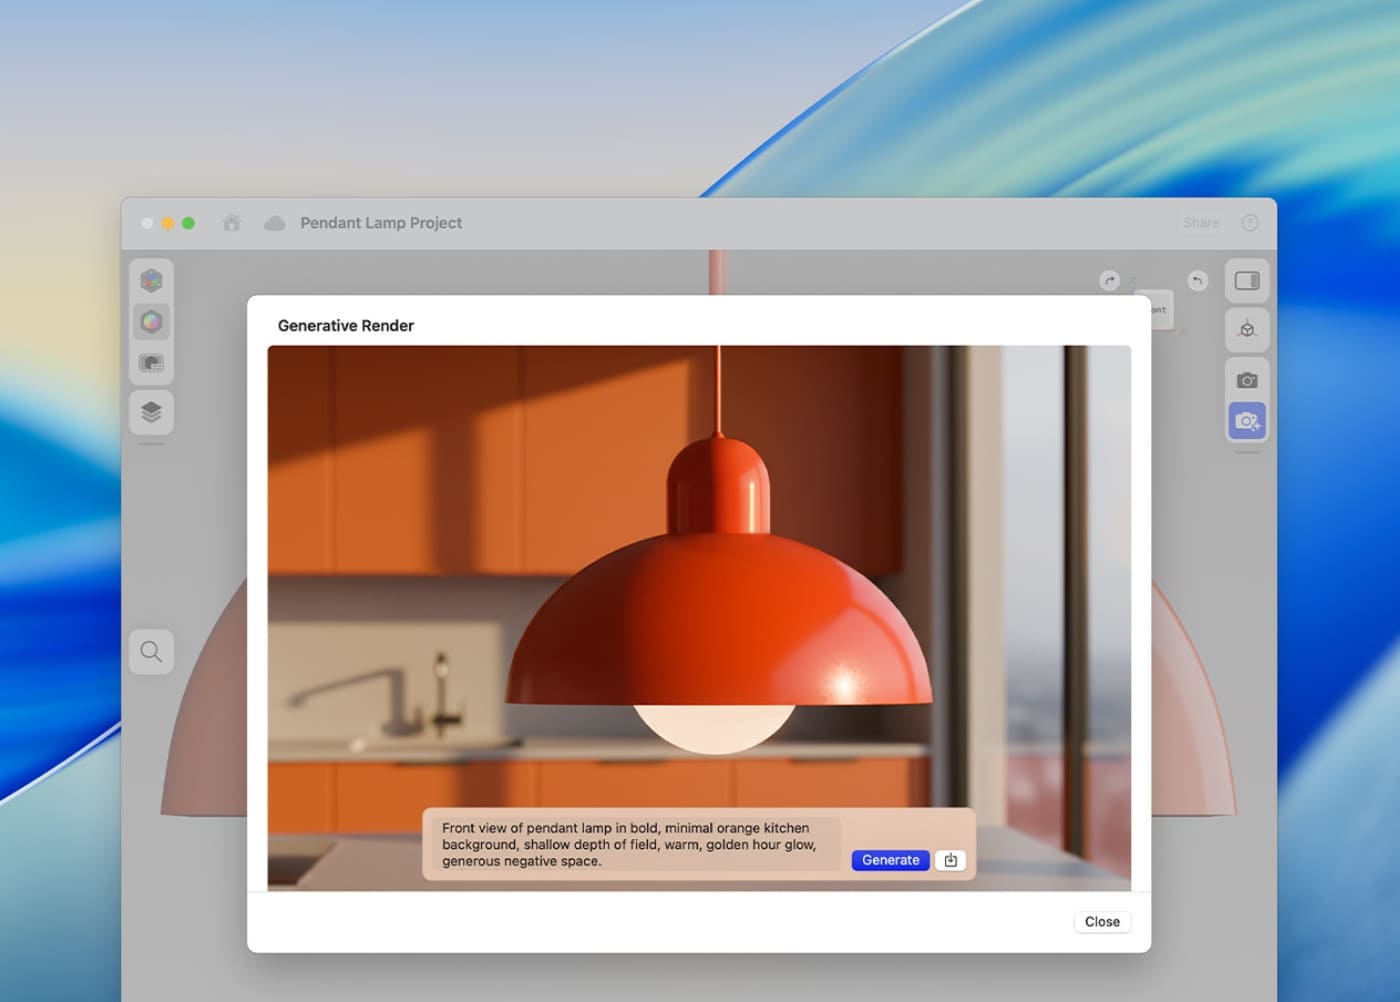Open the environment image panel icon

click(x=151, y=363)
